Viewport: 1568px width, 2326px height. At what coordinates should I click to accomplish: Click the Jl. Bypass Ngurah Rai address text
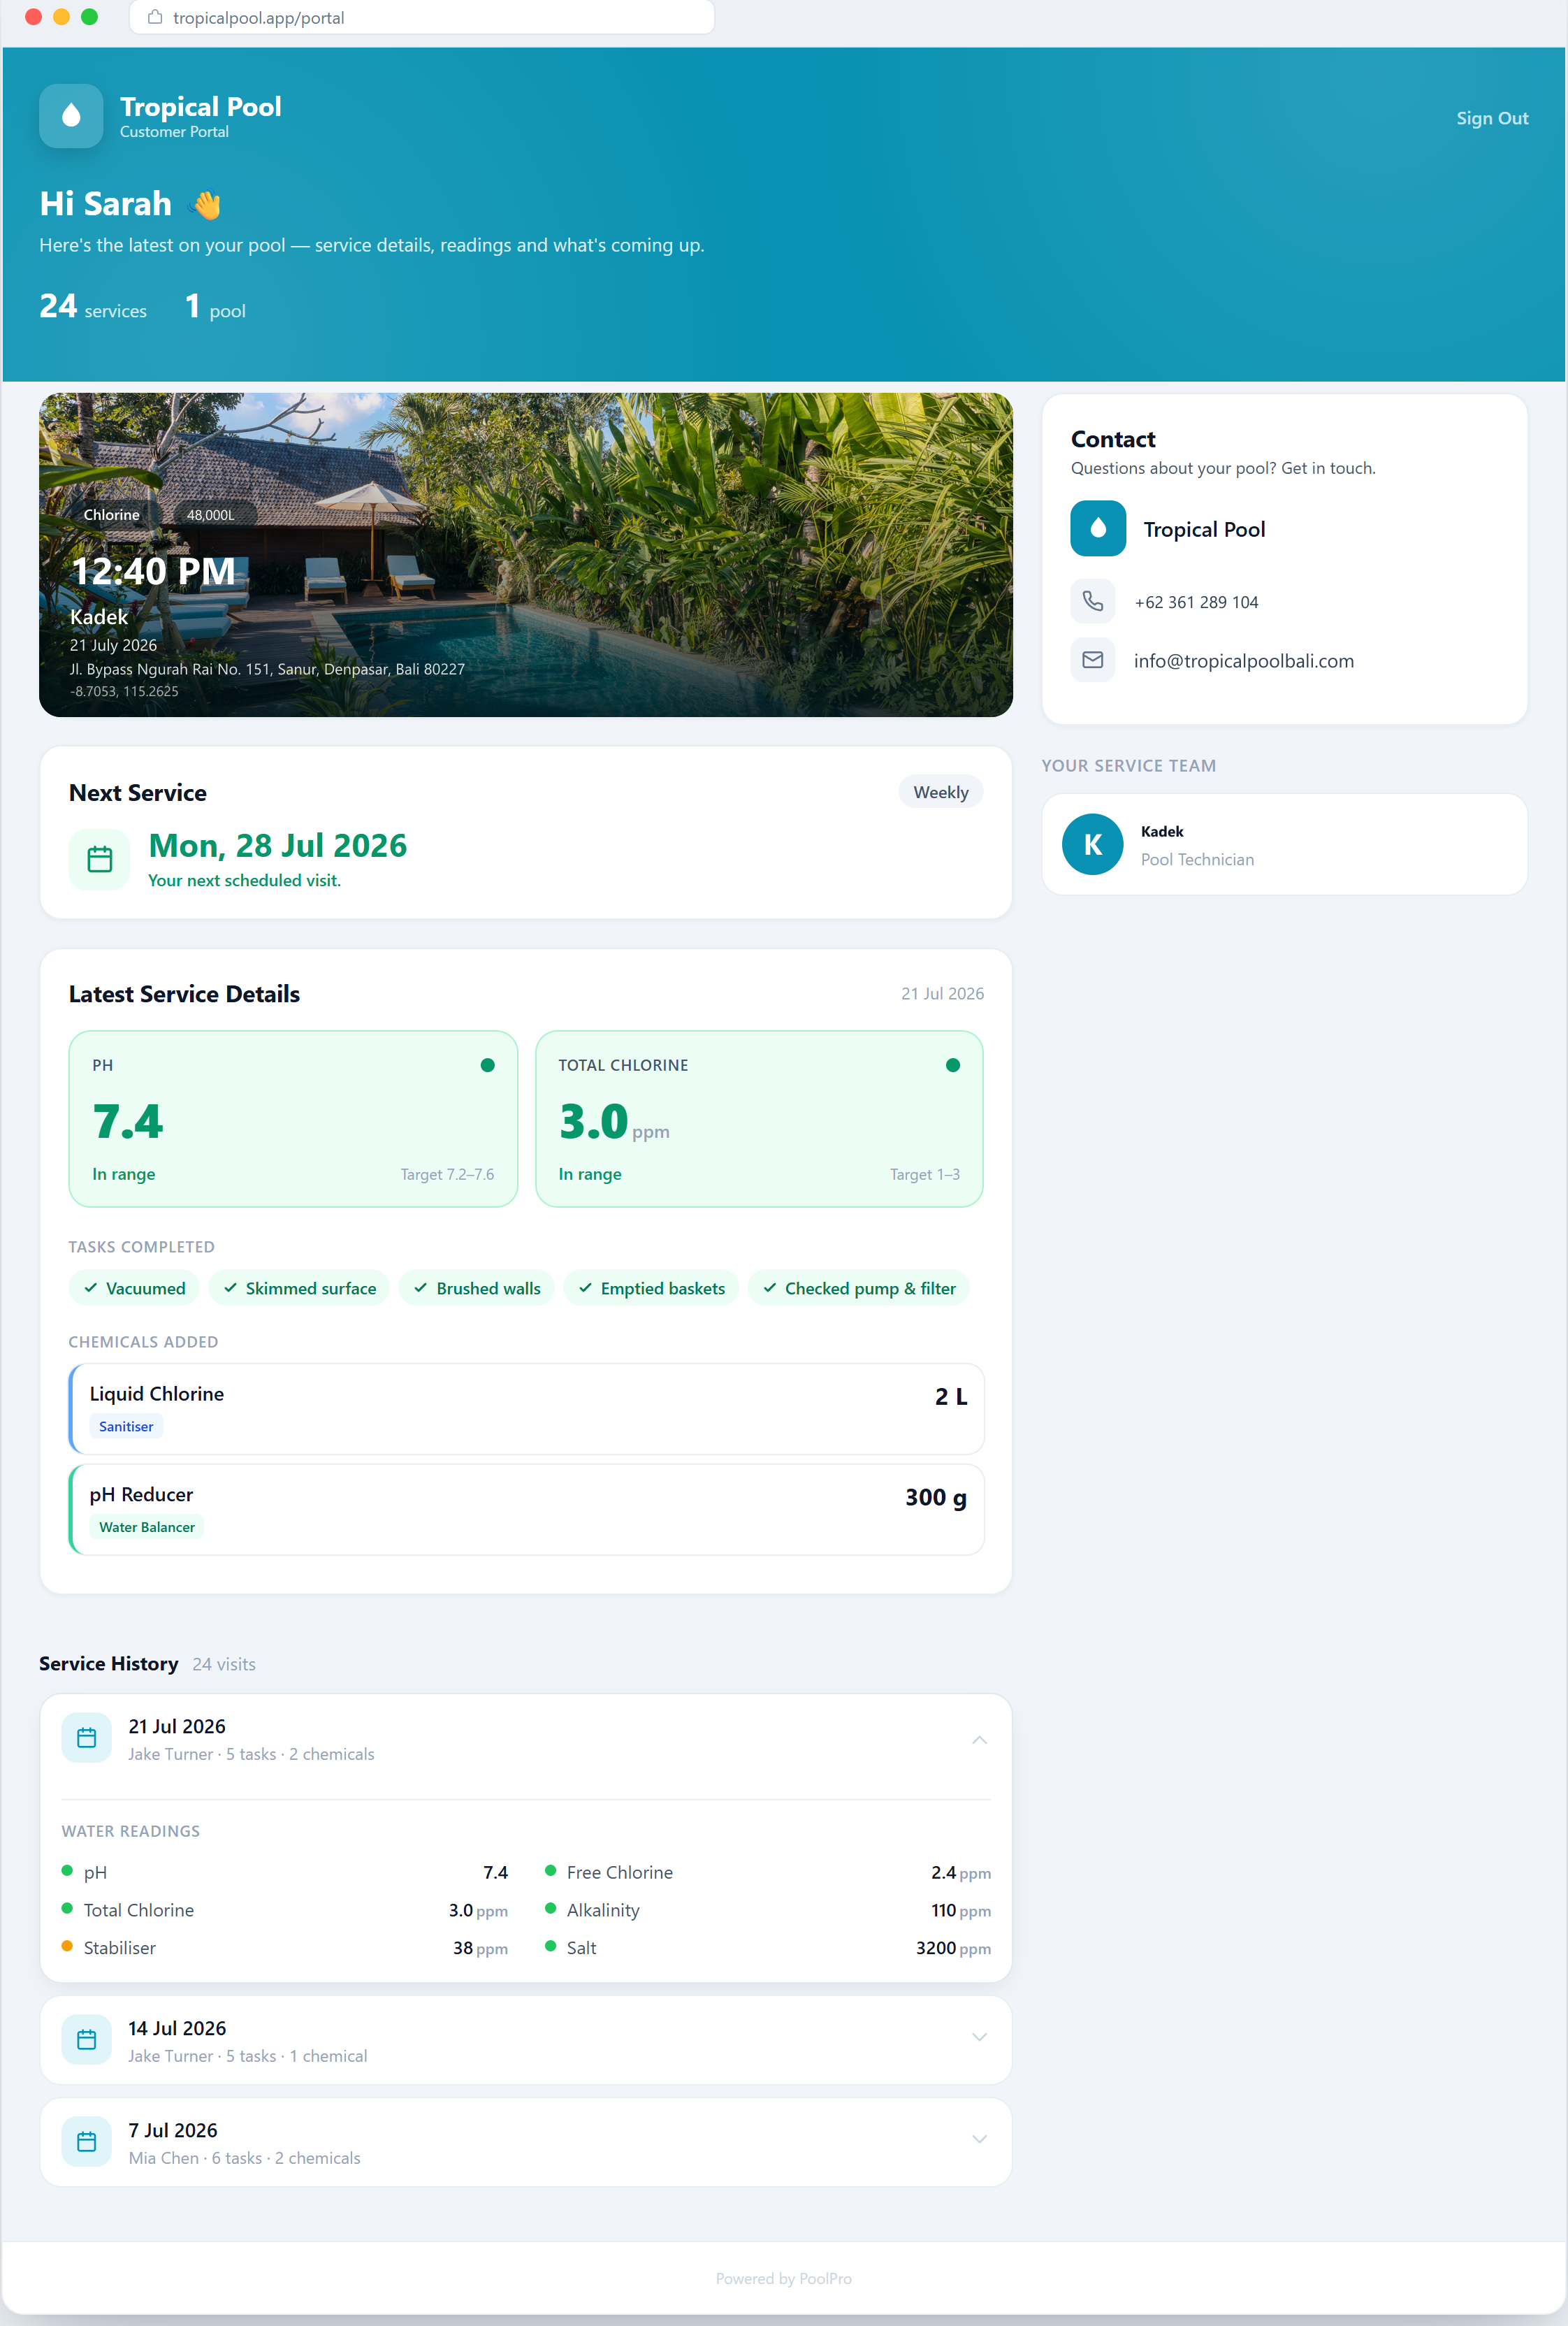click(267, 669)
